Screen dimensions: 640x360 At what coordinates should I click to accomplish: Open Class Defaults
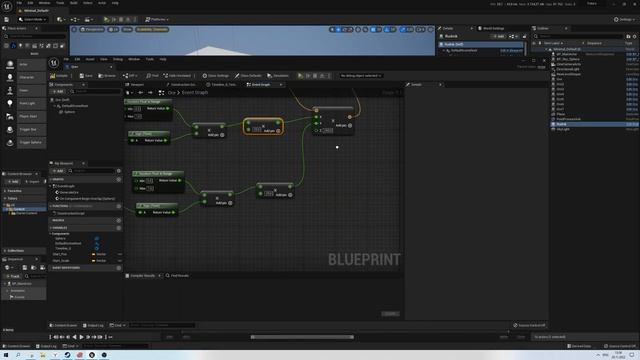point(248,76)
